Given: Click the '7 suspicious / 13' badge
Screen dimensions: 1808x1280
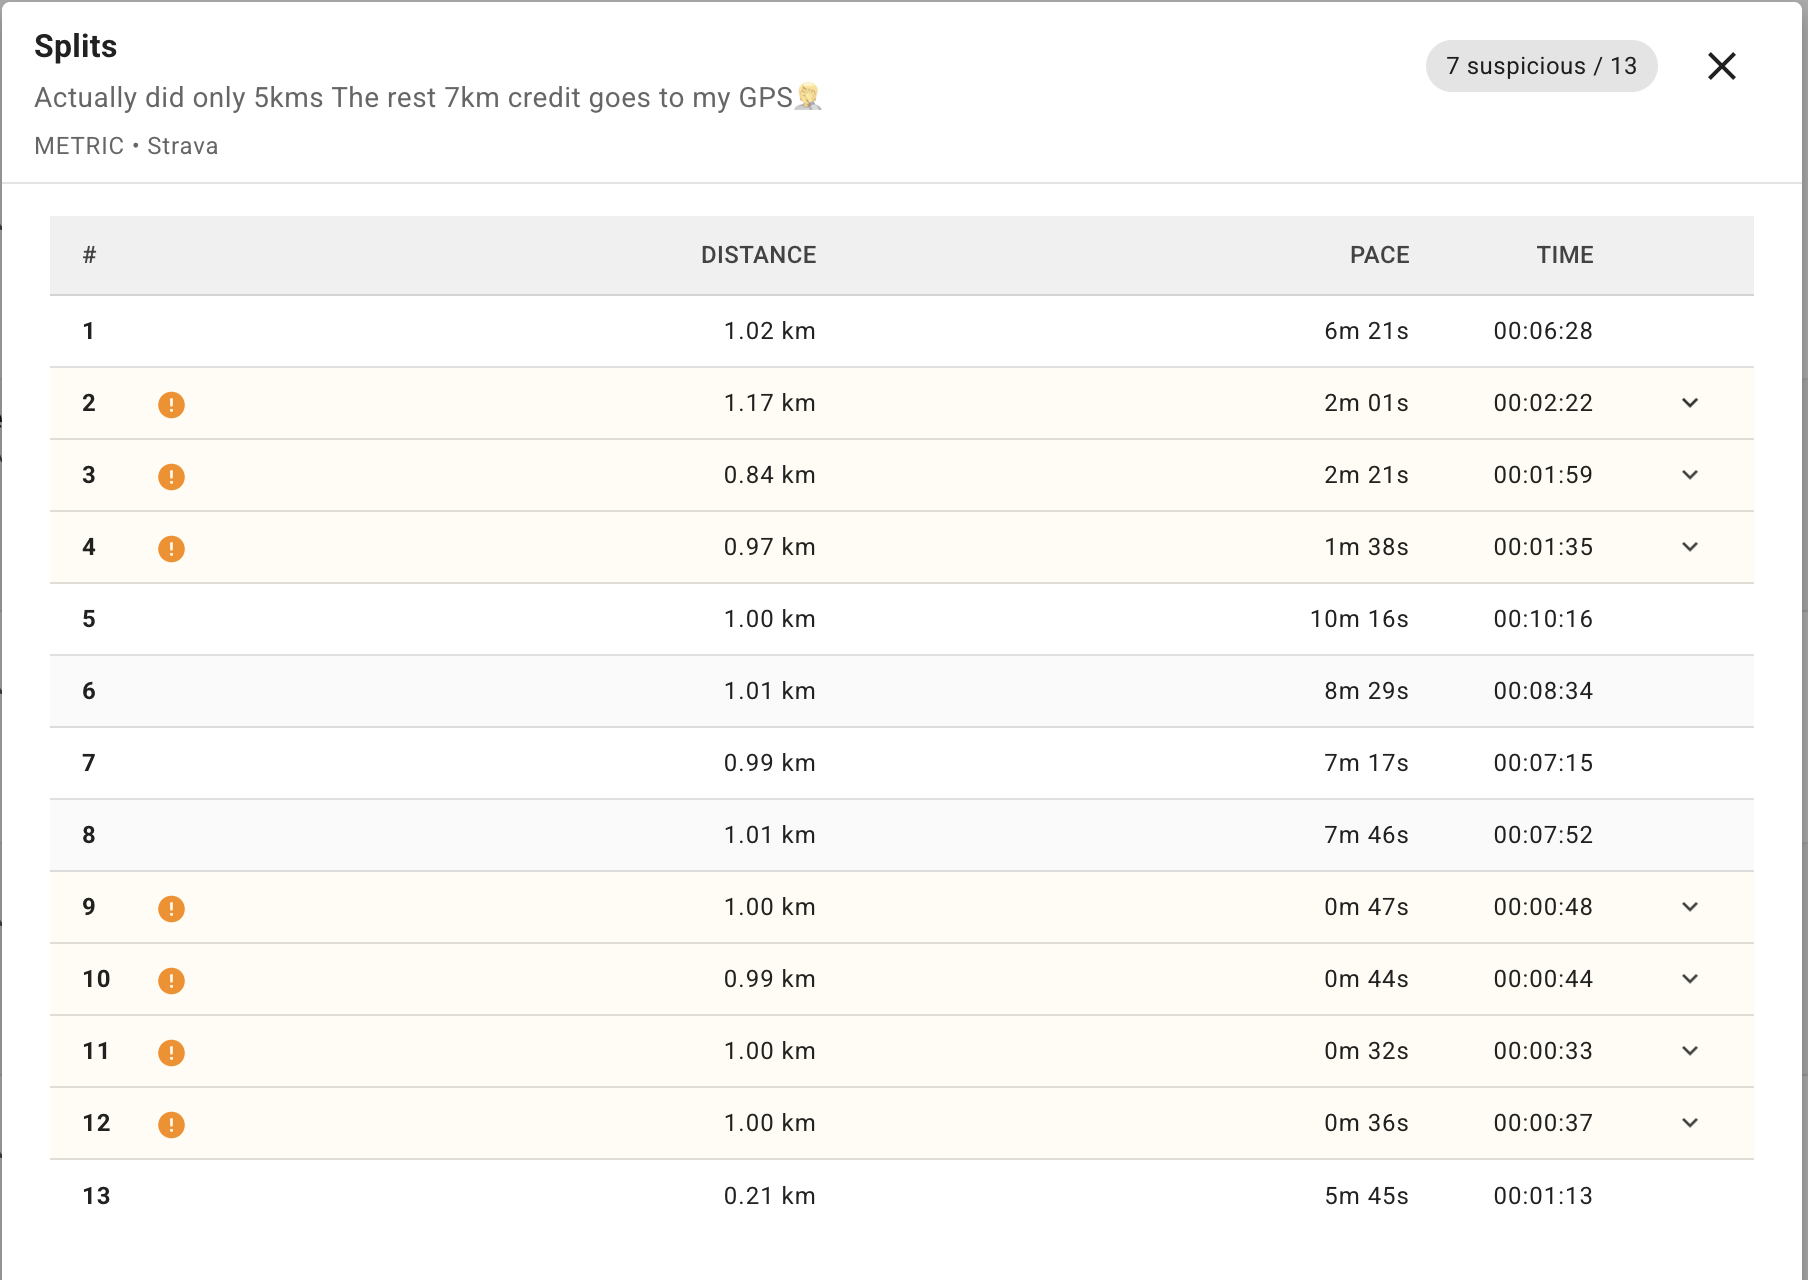Looking at the screenshot, I should tap(1541, 66).
